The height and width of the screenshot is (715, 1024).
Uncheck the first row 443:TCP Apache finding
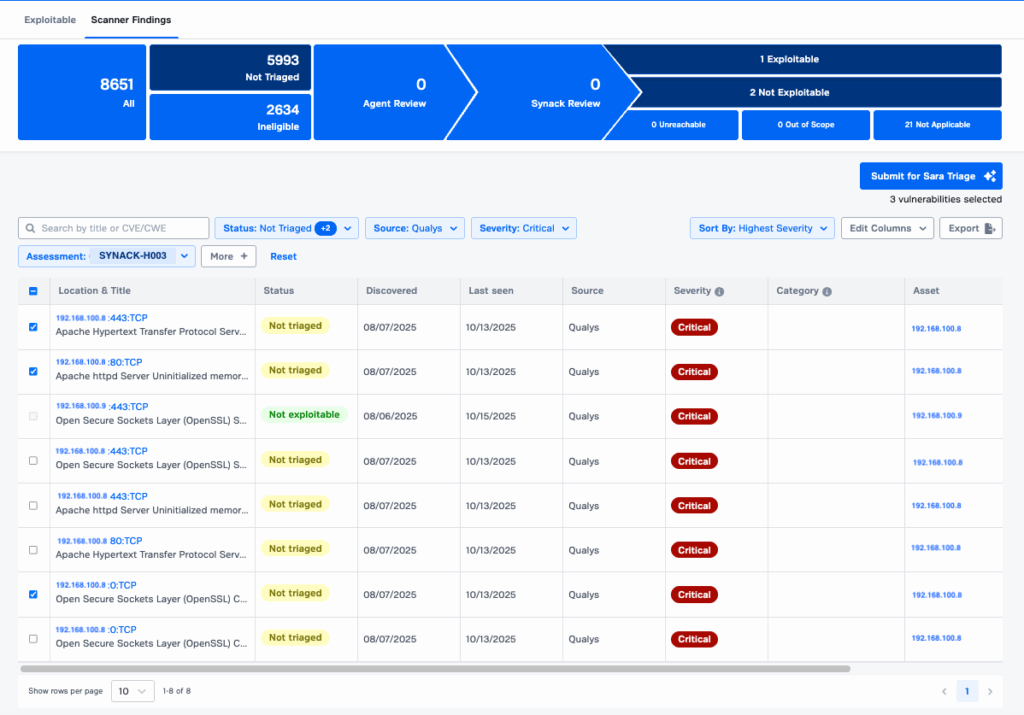click(x=33, y=327)
